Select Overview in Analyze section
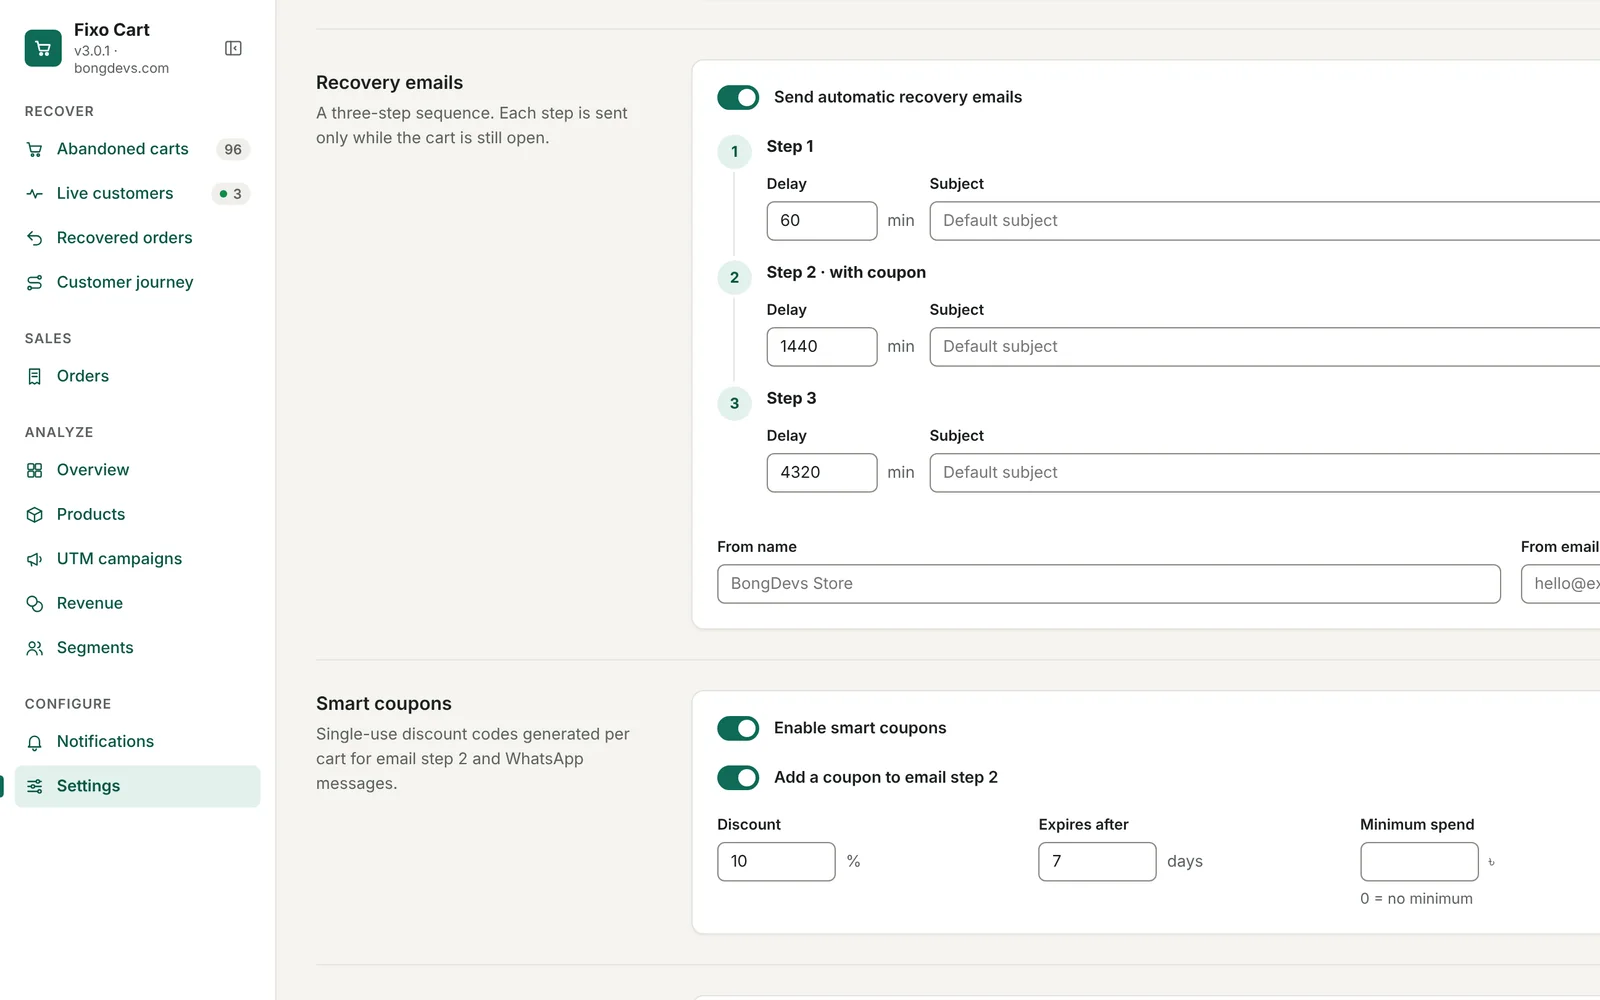1600x1000 pixels. [x=137, y=470]
